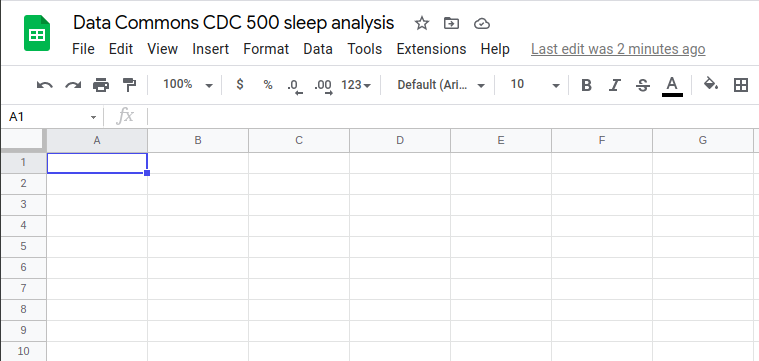Click the Redo arrow icon
The width and height of the screenshot is (759, 361).
tap(73, 85)
